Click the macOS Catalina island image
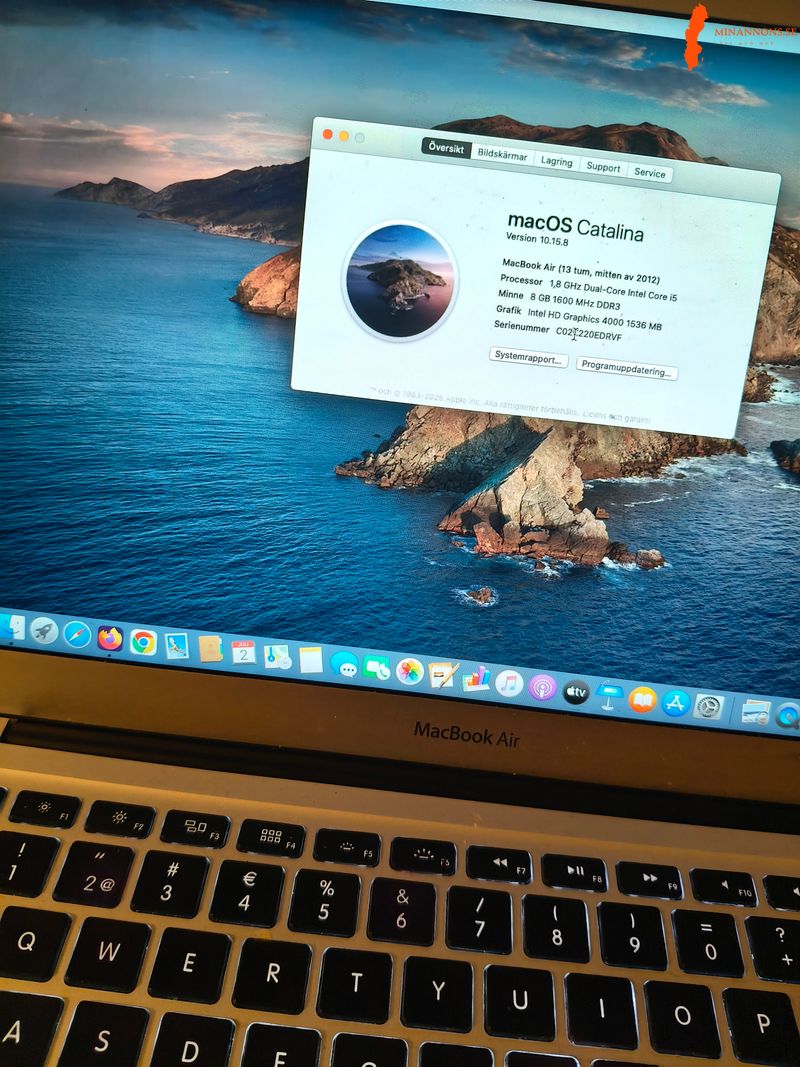 (400, 280)
